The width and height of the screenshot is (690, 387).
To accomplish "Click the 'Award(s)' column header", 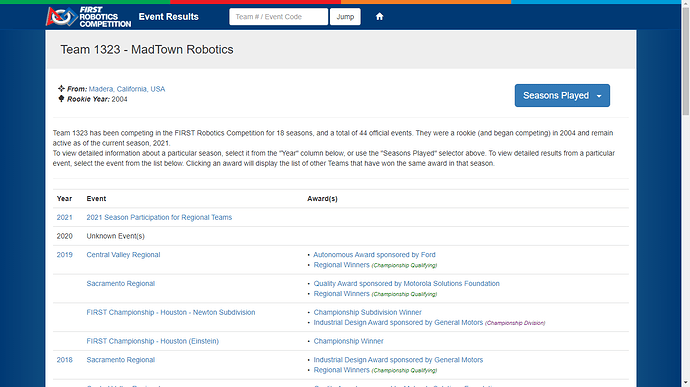I will tap(322, 199).
